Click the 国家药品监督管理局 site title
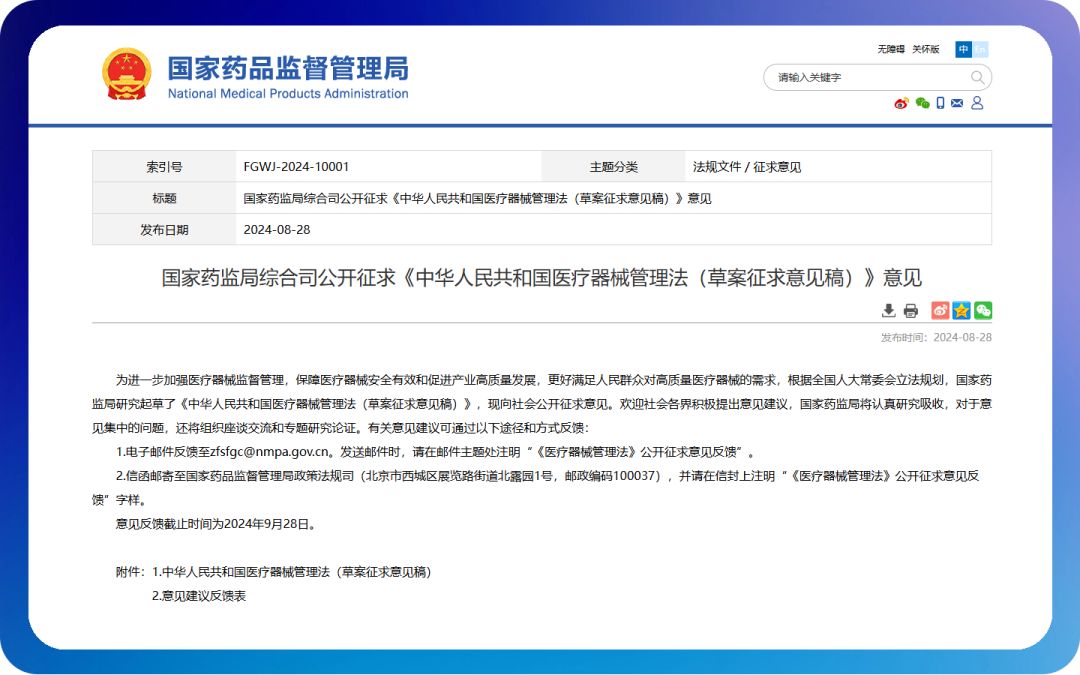 [288, 68]
